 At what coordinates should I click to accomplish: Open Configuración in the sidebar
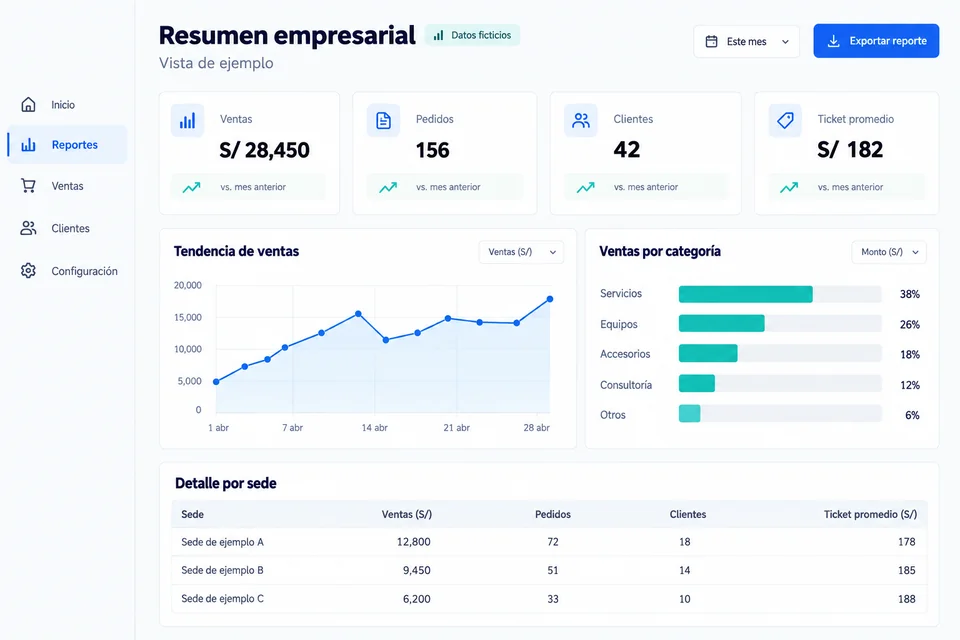pos(67,271)
